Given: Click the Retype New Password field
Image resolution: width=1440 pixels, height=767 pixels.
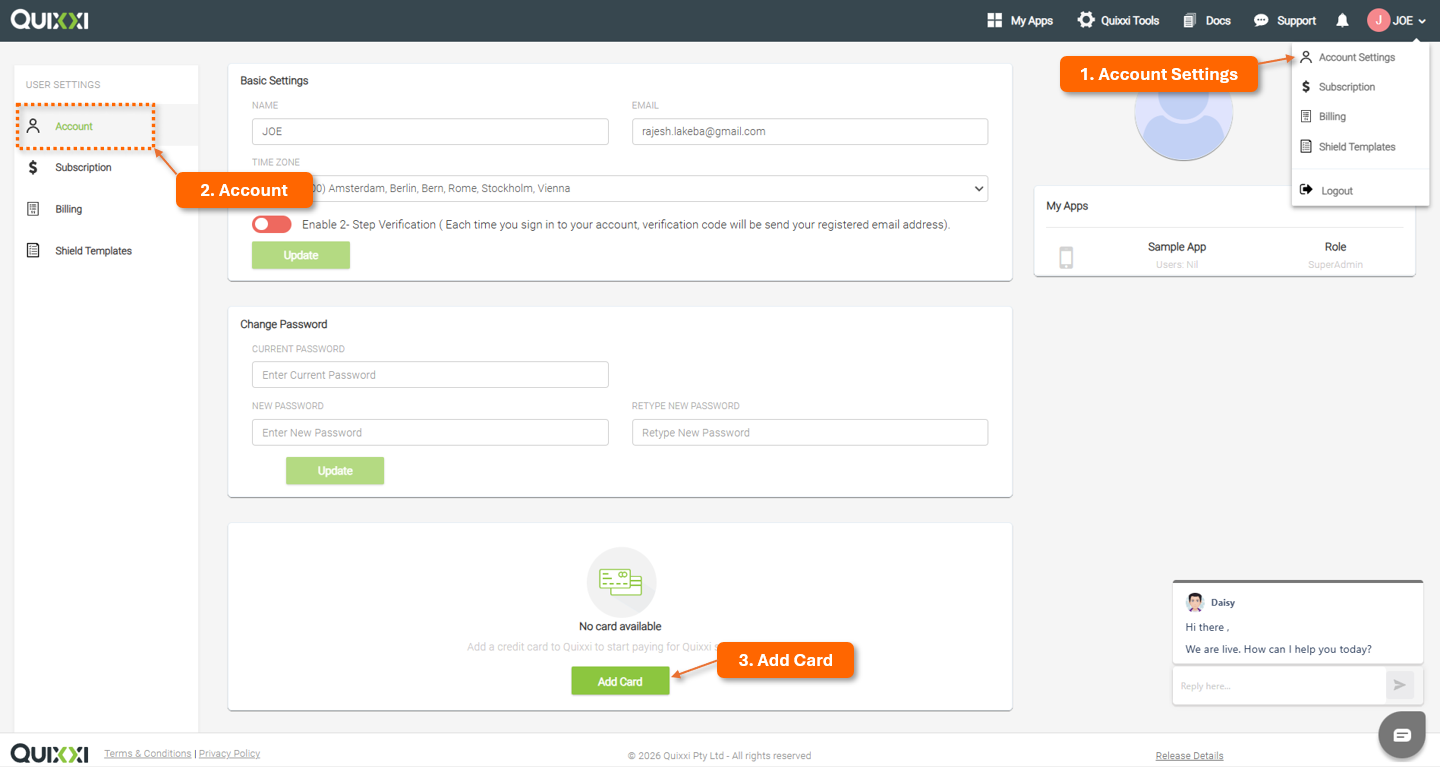Looking at the screenshot, I should (x=810, y=432).
